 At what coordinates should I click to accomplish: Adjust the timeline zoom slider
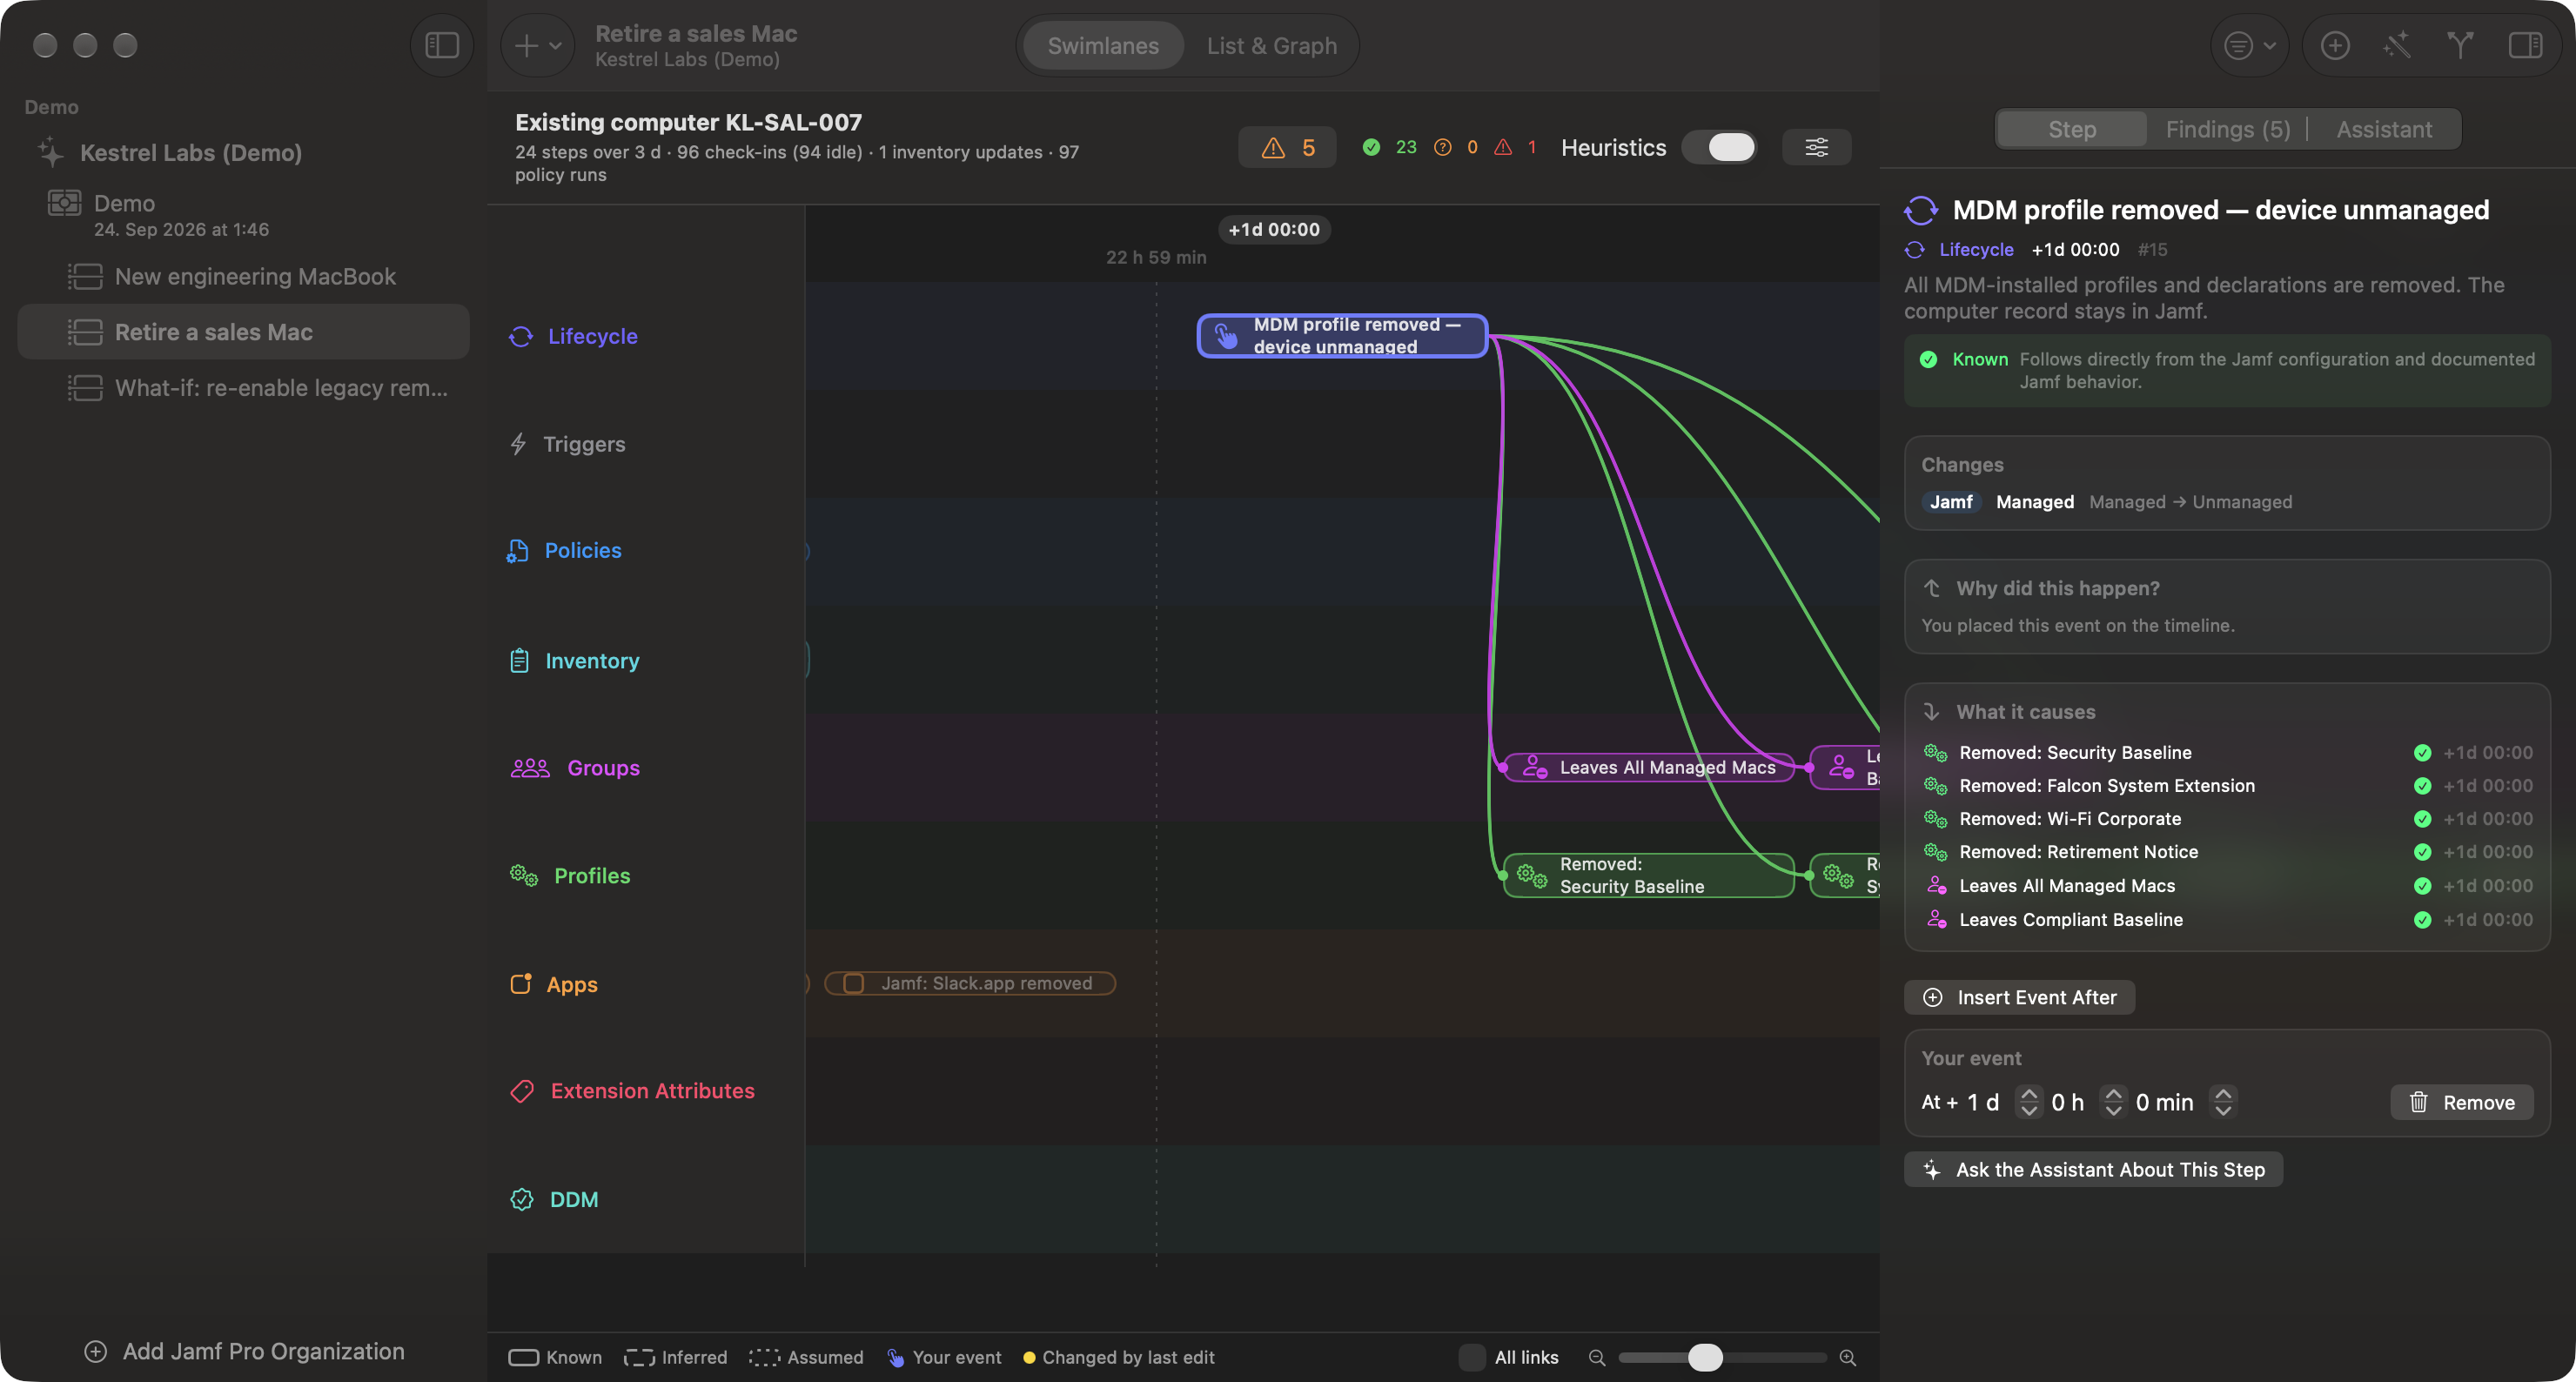click(x=1722, y=1357)
